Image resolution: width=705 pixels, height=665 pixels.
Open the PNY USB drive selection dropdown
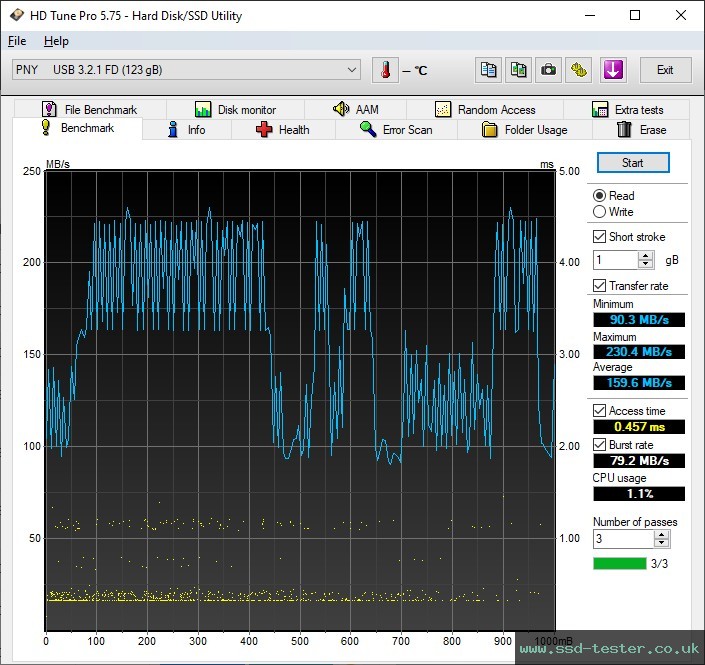pos(186,70)
